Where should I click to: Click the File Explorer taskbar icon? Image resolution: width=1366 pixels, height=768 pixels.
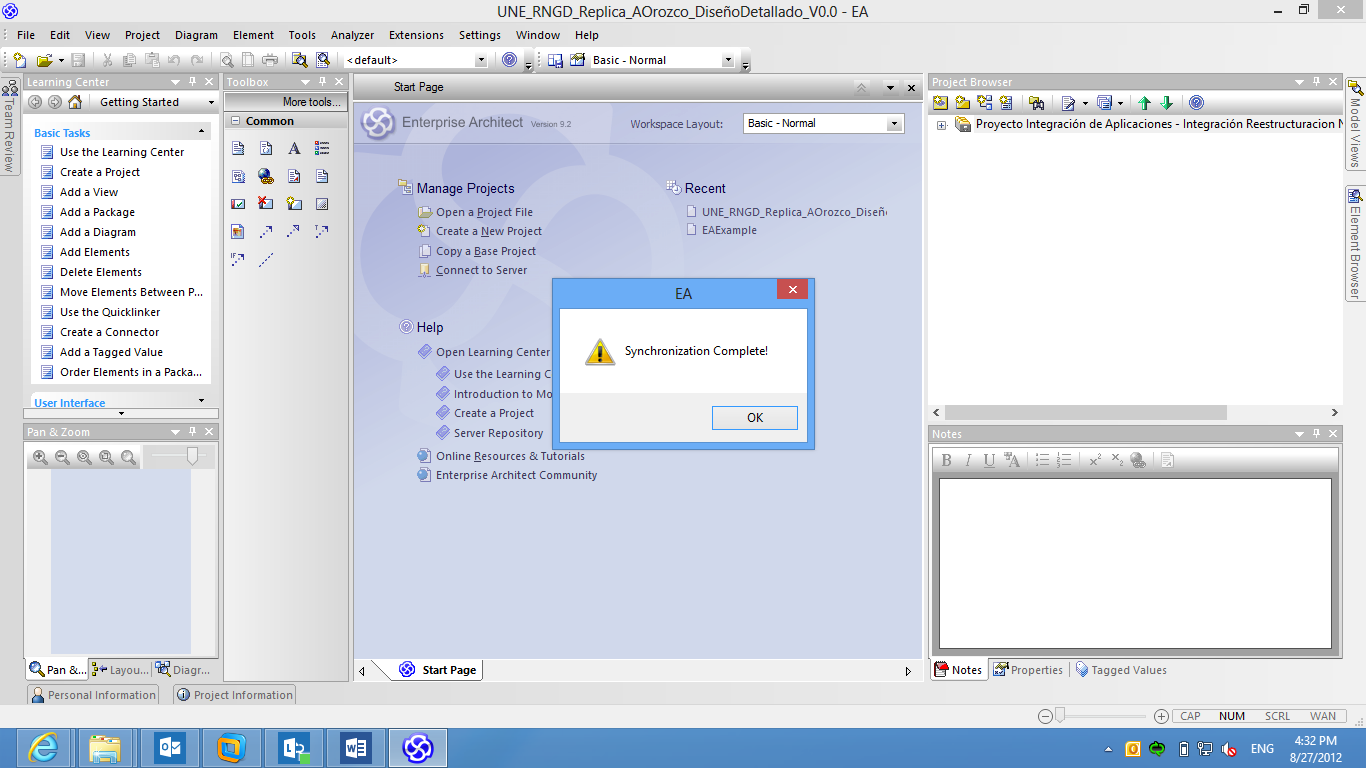click(107, 747)
